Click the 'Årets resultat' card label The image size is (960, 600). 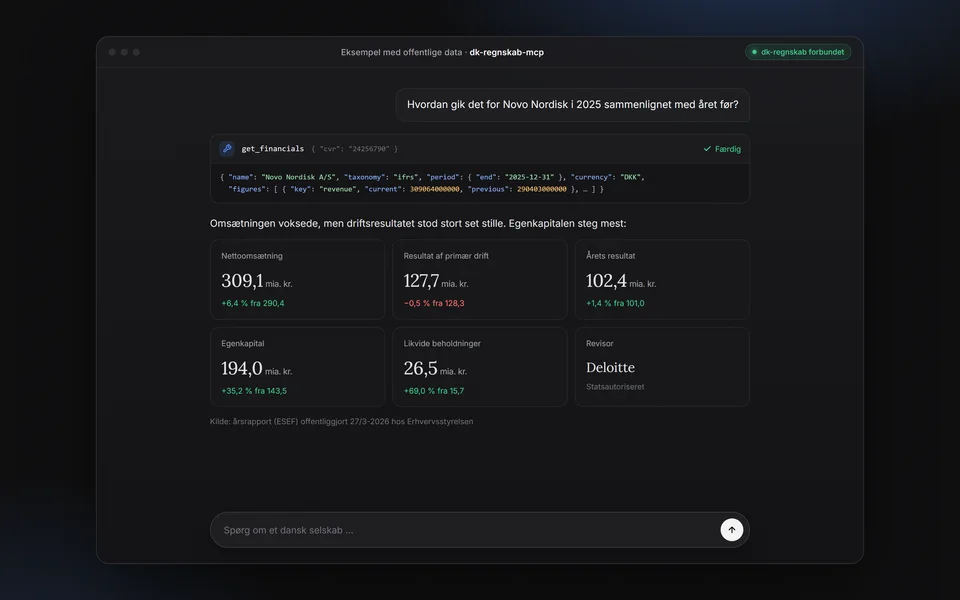coord(610,256)
